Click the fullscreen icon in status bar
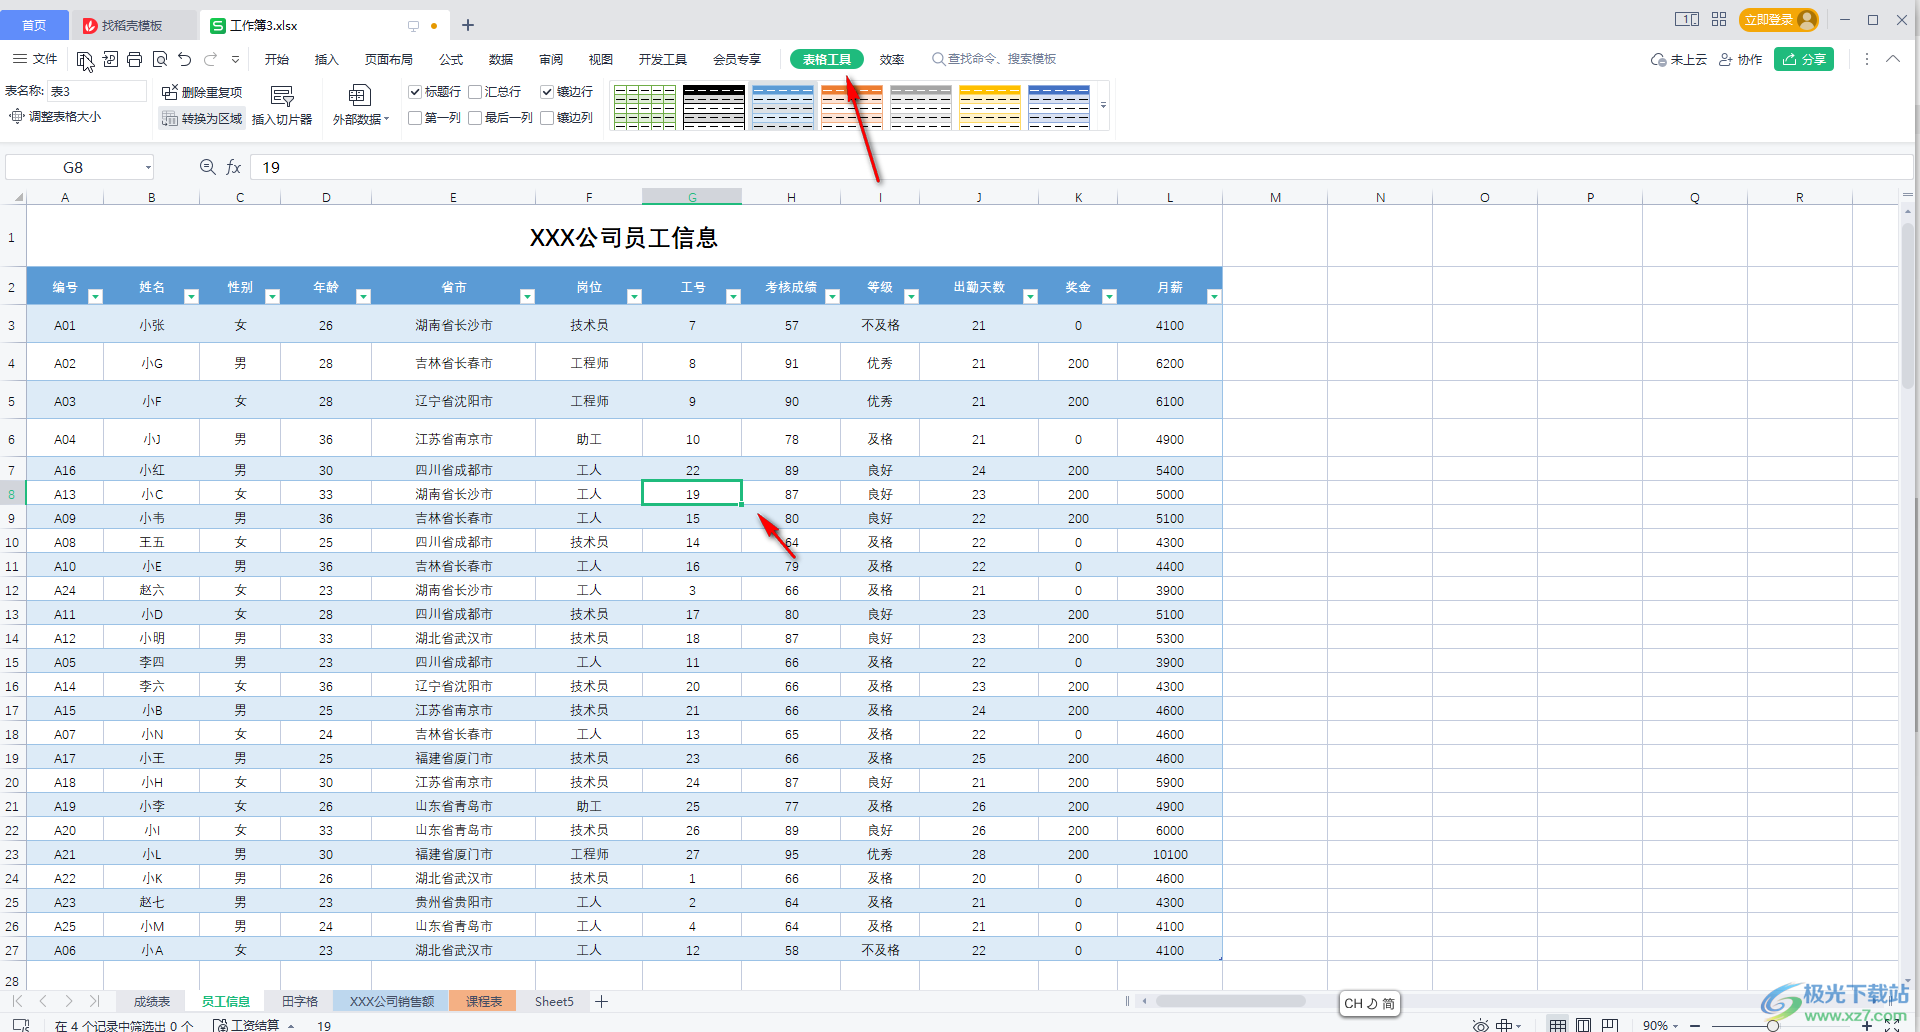The image size is (1920, 1032). tap(1892, 1025)
